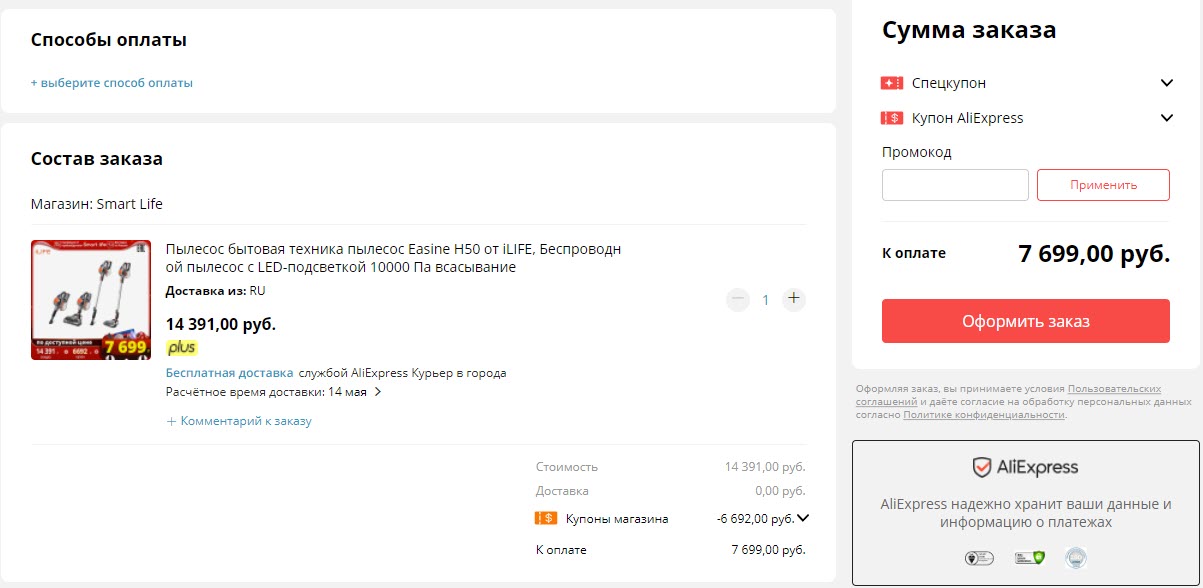
Task: Expand the Спецкупон section
Action: pyautogui.click(x=1166, y=83)
